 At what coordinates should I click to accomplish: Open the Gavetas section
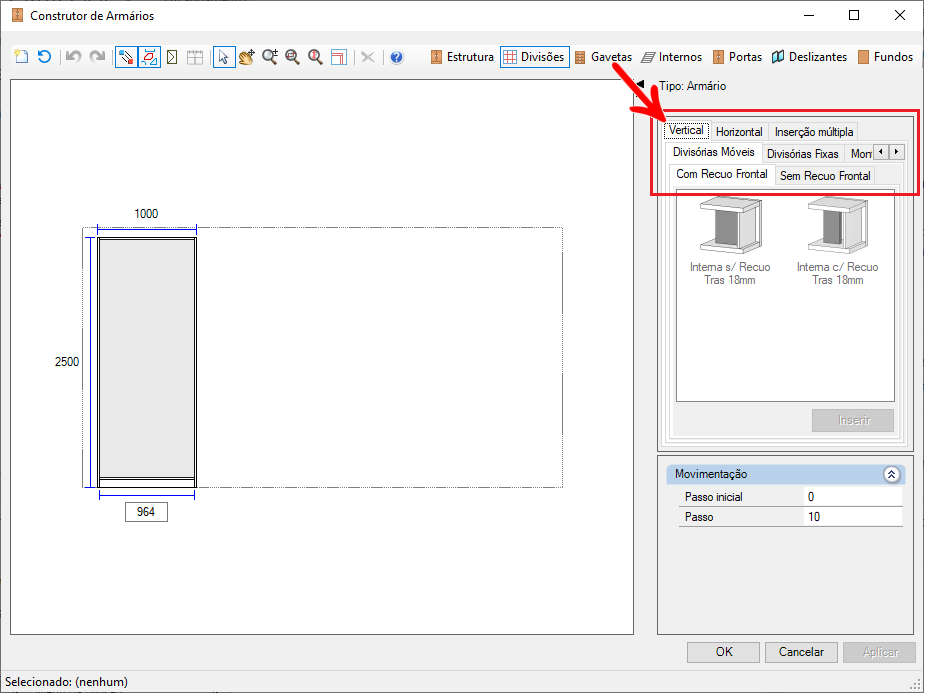click(x=603, y=57)
